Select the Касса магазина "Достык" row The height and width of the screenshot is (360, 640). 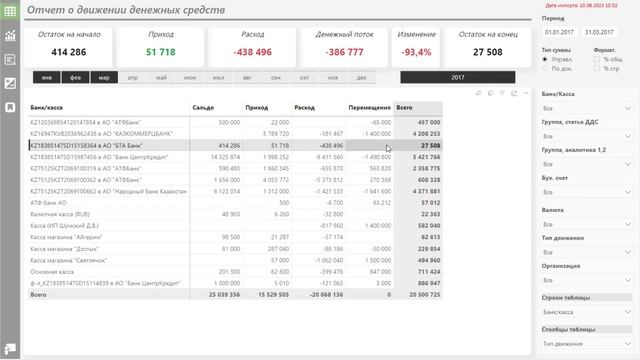(x=235, y=249)
